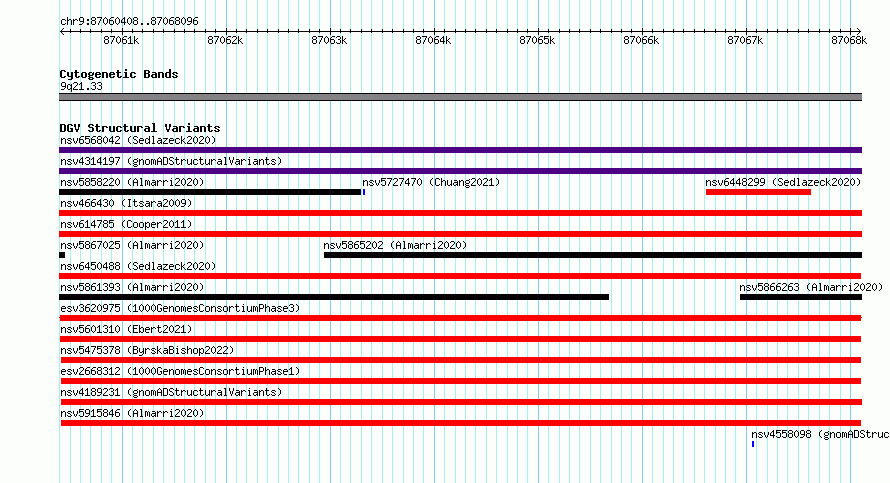
Task: Click the gray 9q21.33 cytogenetic band bar
Action: pos(460,97)
